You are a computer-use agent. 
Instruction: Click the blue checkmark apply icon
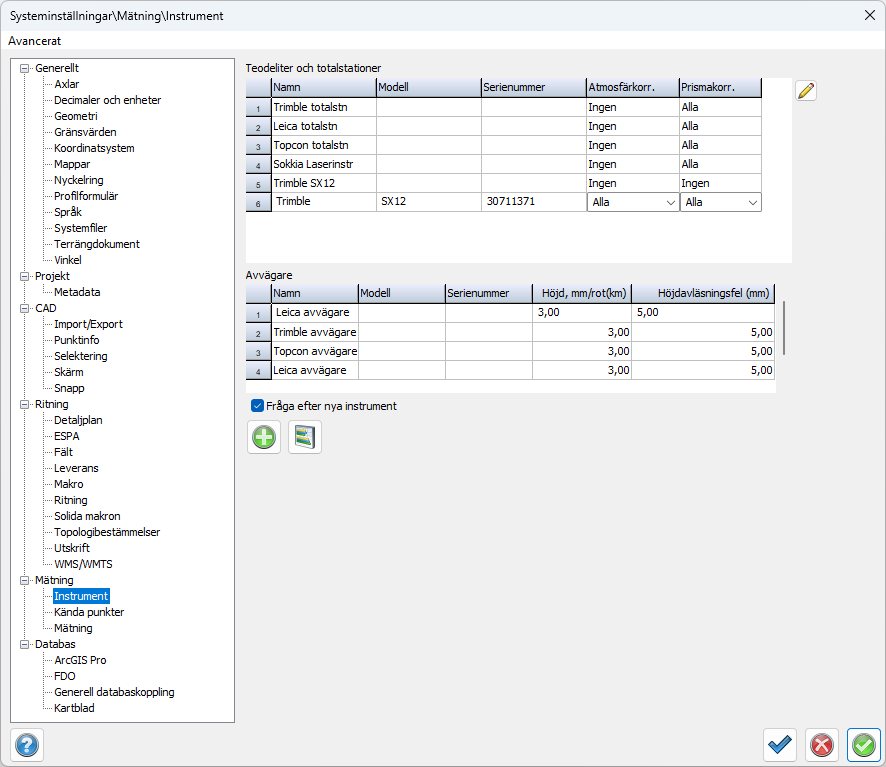(x=780, y=745)
